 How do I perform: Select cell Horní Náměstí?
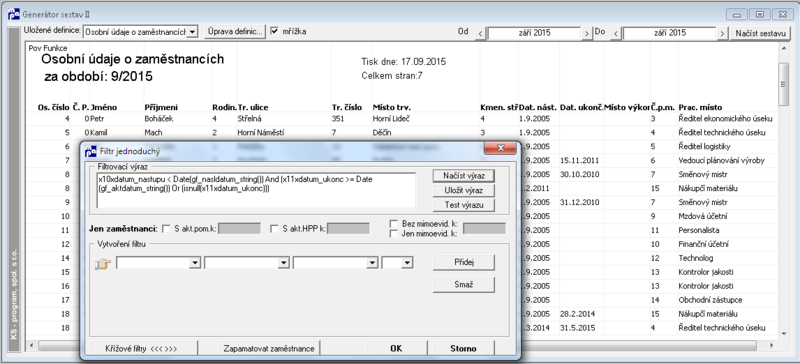pyautogui.click(x=260, y=133)
